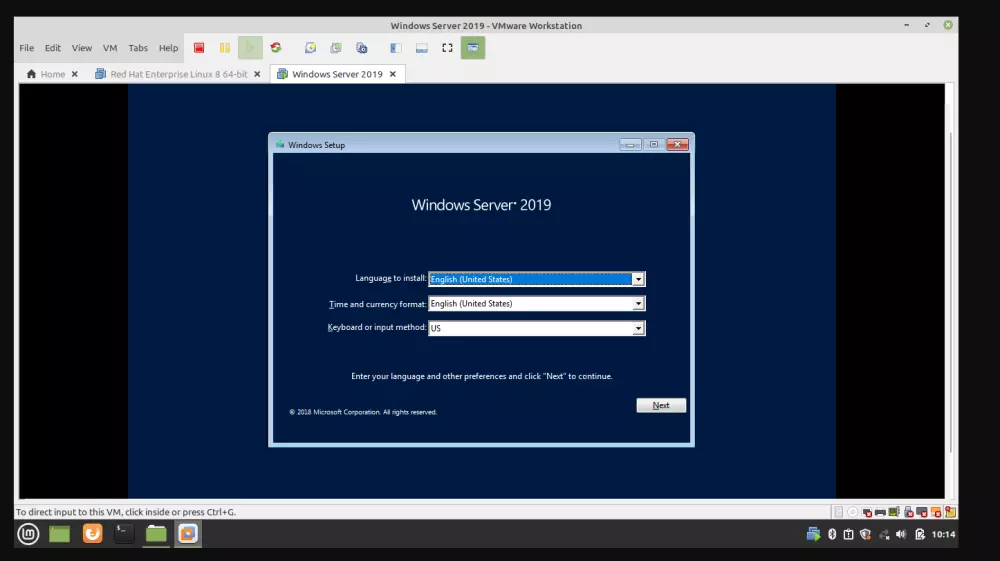Viewport: 1000px width, 561px height.
Task: Close the Home tab
Action: 75,74
